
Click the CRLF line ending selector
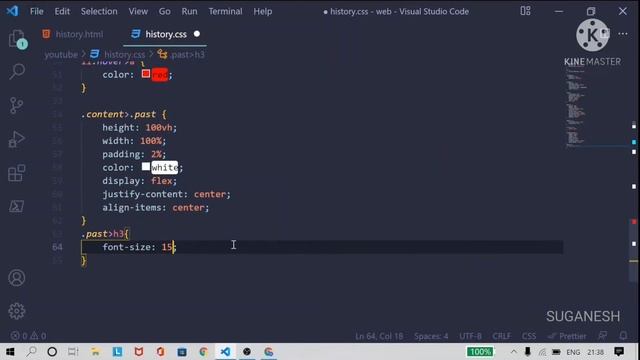(501, 336)
